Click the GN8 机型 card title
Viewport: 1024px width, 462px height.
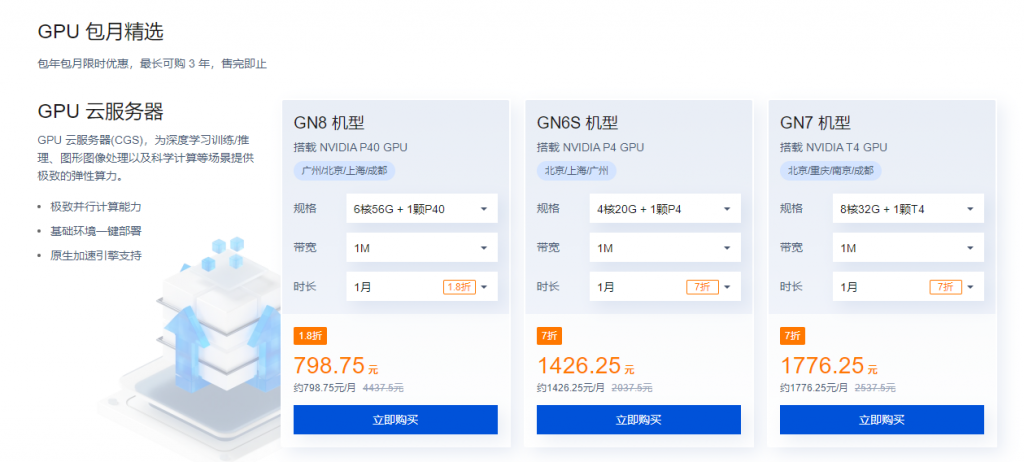point(334,123)
